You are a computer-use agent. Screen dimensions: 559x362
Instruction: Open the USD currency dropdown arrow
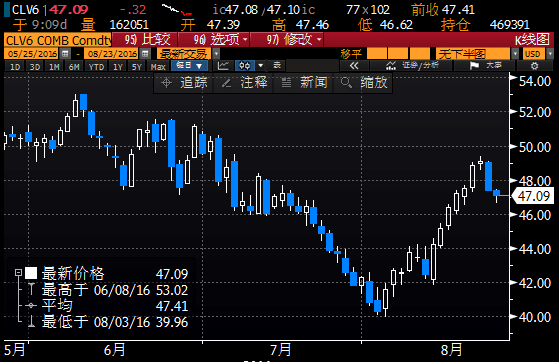551,54
